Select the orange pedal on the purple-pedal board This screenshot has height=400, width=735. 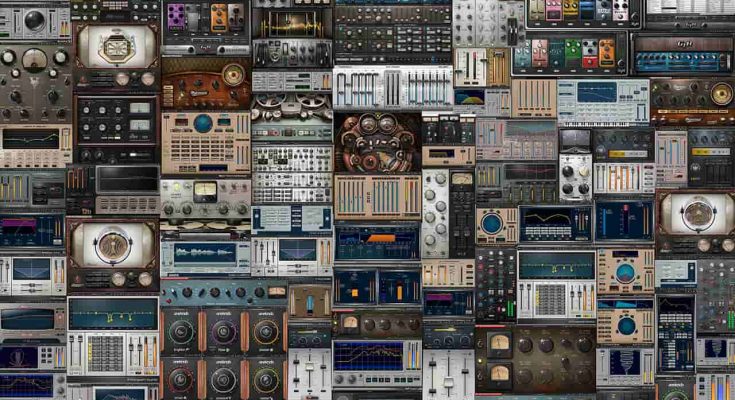coord(219,18)
